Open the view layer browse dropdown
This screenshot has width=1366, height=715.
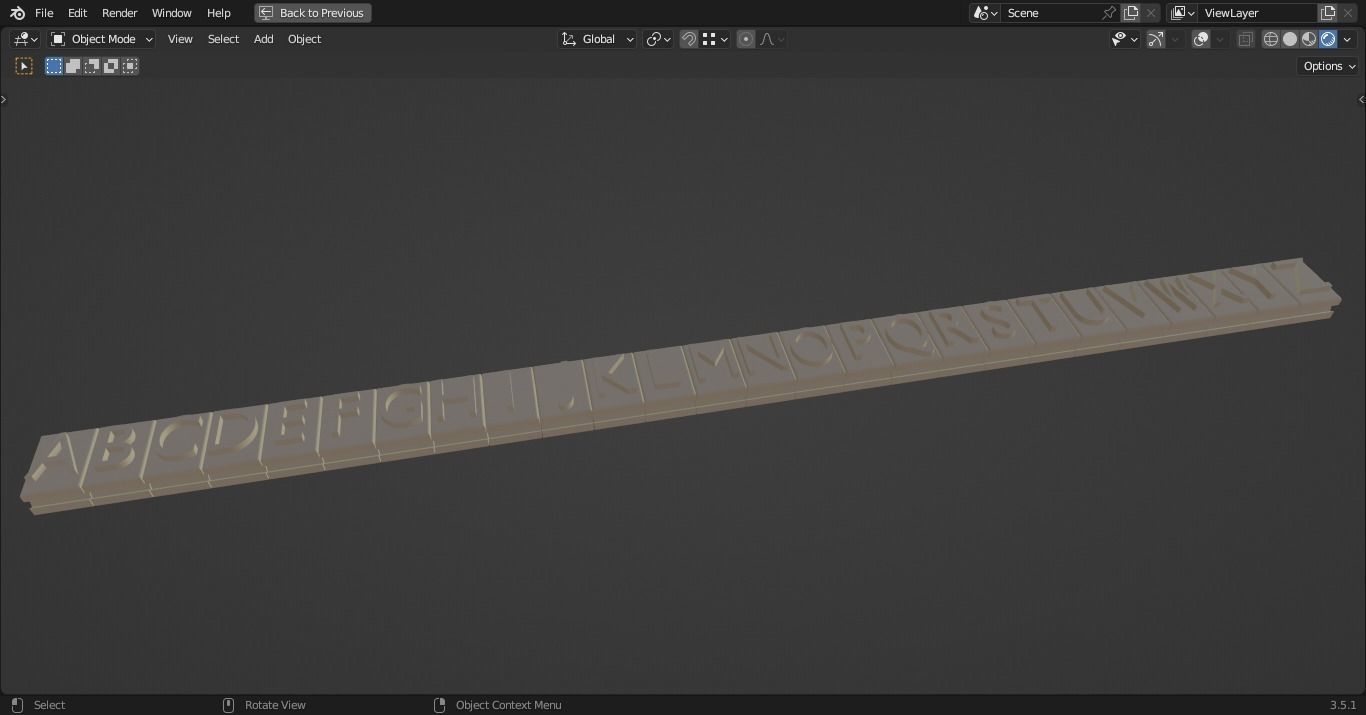click(x=1182, y=13)
